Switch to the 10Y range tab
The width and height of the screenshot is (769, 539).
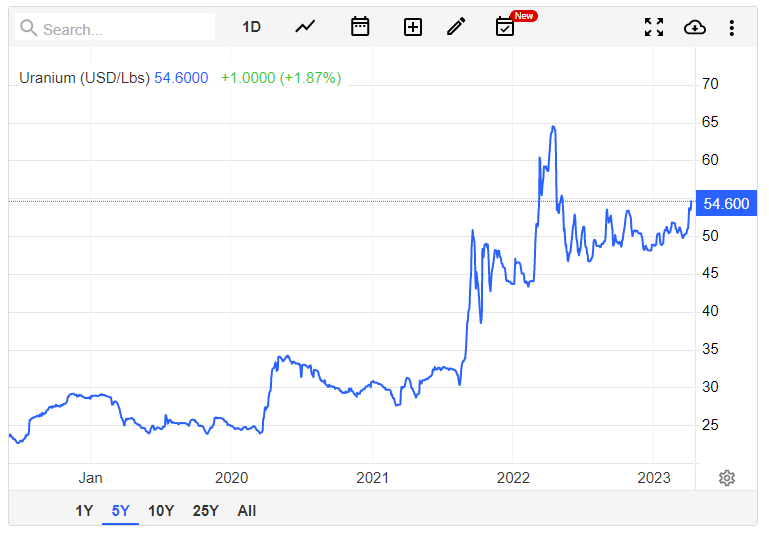point(161,511)
